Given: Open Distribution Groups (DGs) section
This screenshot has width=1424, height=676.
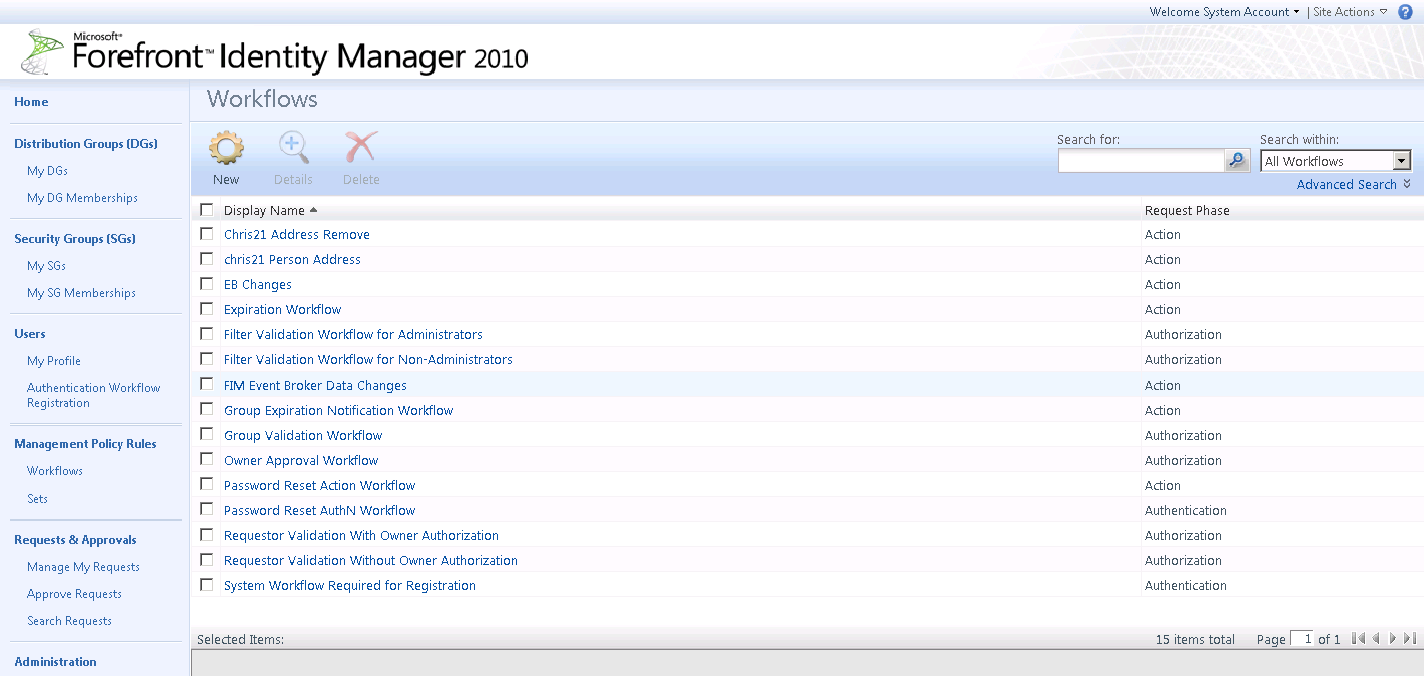Looking at the screenshot, I should (86, 144).
